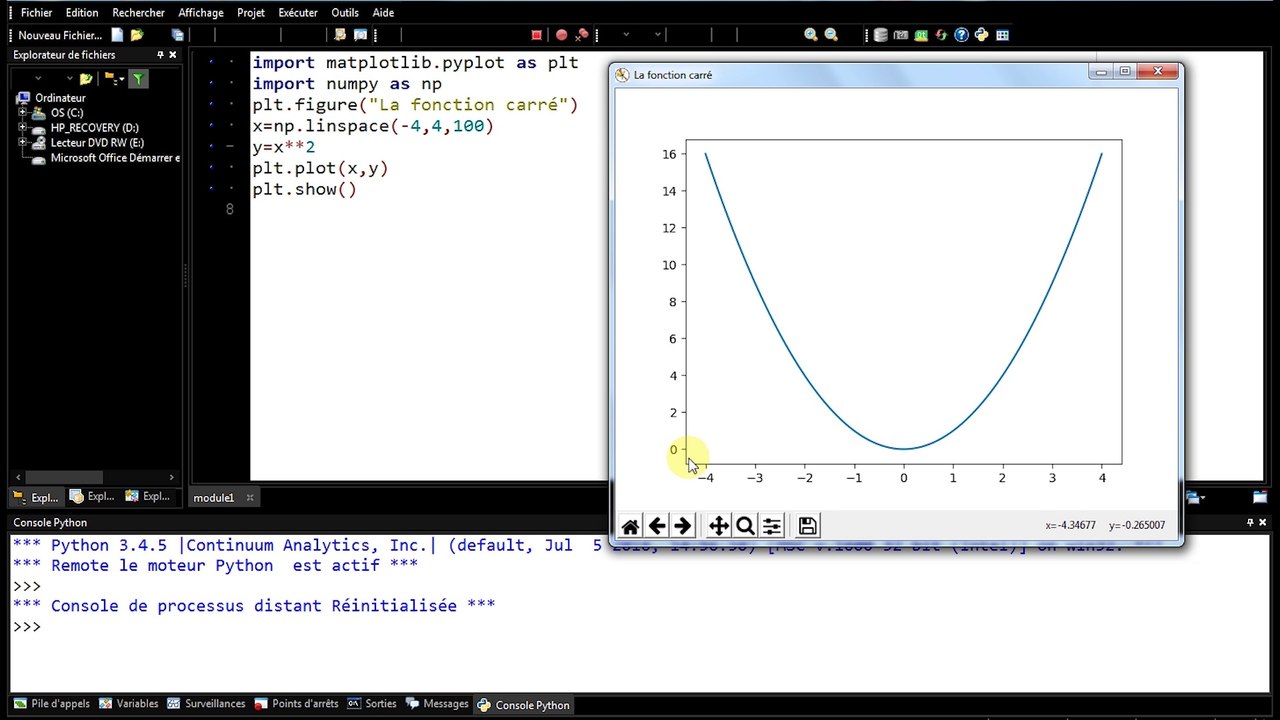The height and width of the screenshot is (720, 1280).
Task: Select the Ordinateur tree item
Action: (x=60, y=98)
